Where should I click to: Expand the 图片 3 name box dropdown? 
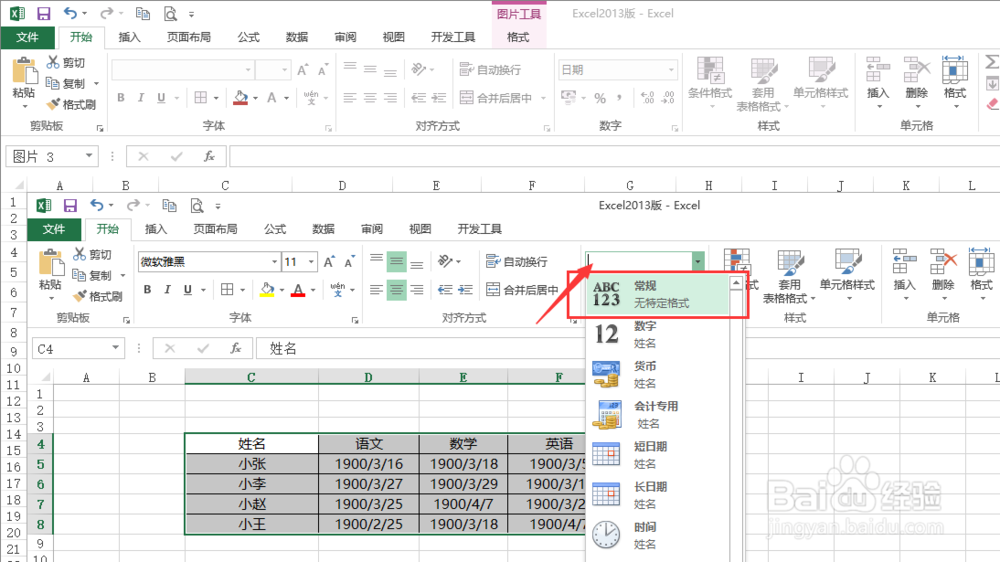[x=89, y=156]
